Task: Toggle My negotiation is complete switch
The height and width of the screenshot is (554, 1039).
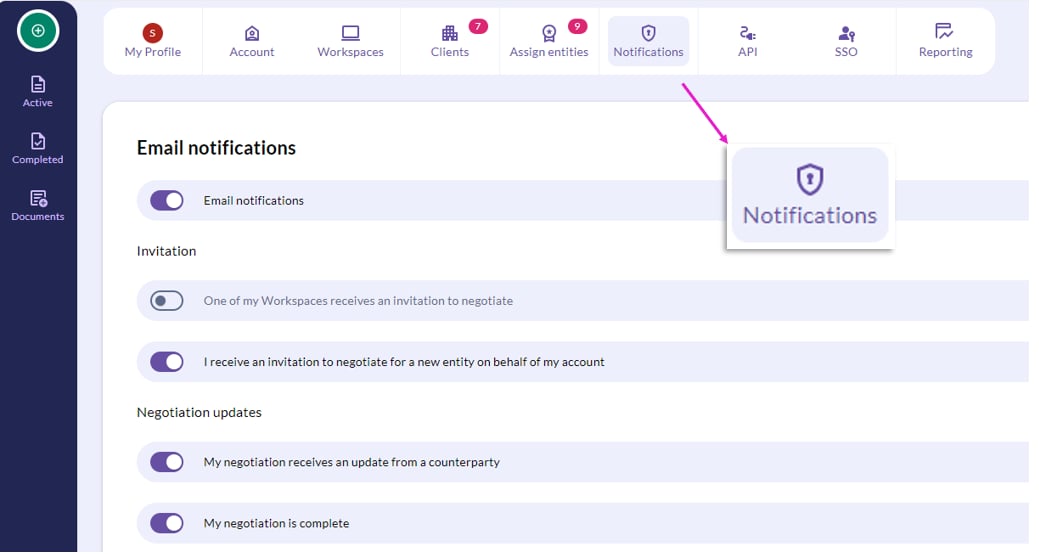Action: pyautogui.click(x=167, y=523)
